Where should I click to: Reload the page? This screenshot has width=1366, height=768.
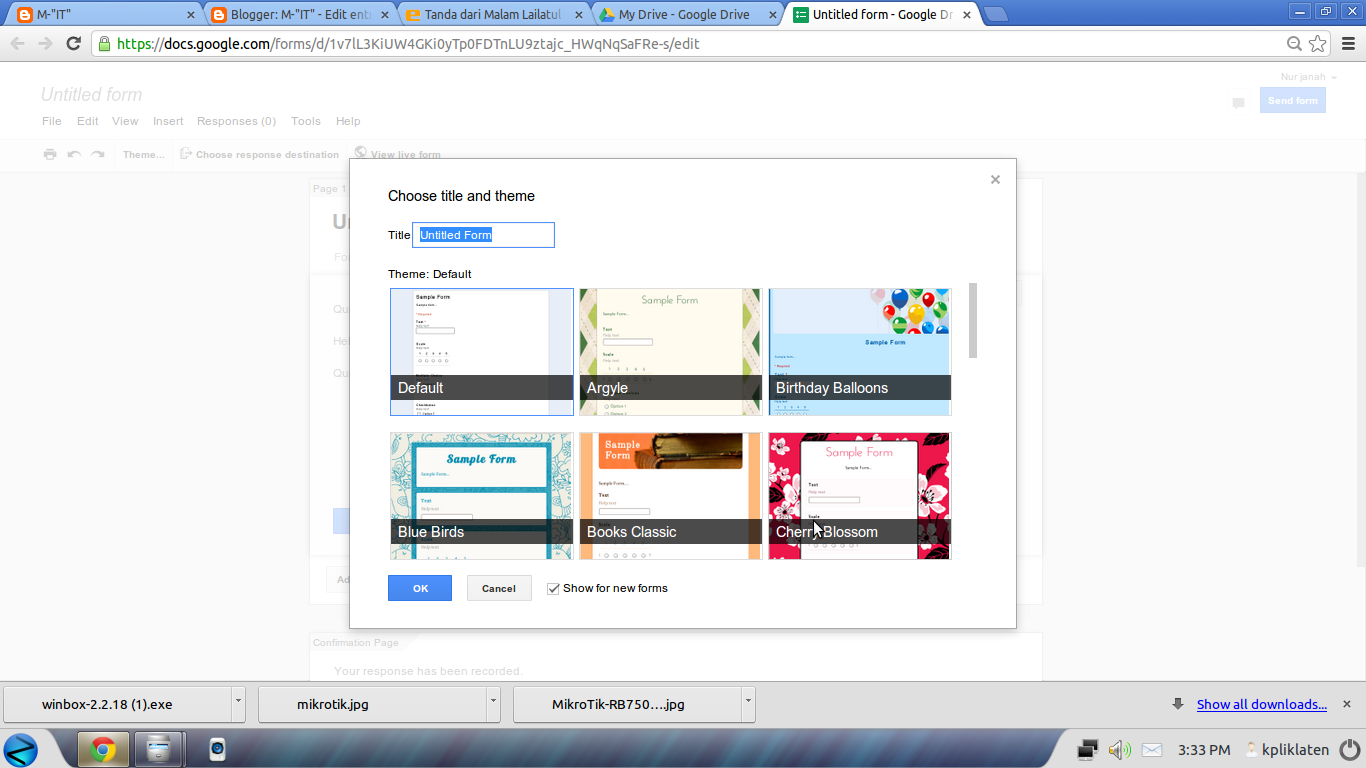click(73, 43)
